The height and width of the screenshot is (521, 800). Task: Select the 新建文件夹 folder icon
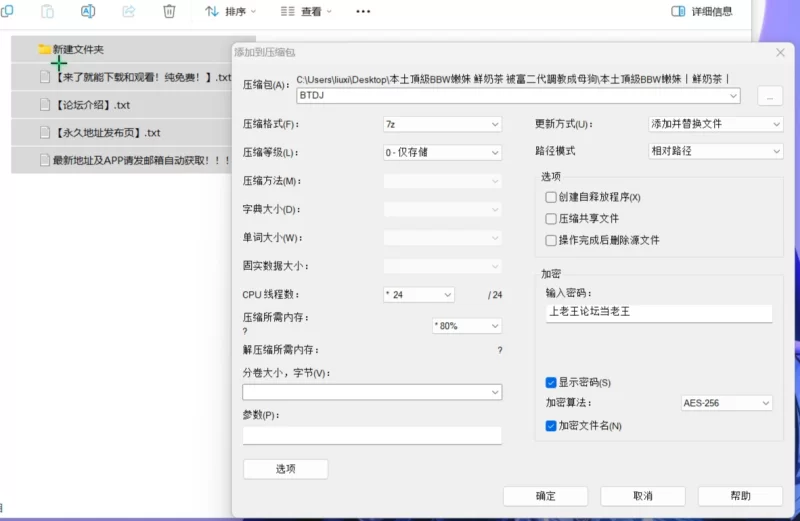coord(44,49)
